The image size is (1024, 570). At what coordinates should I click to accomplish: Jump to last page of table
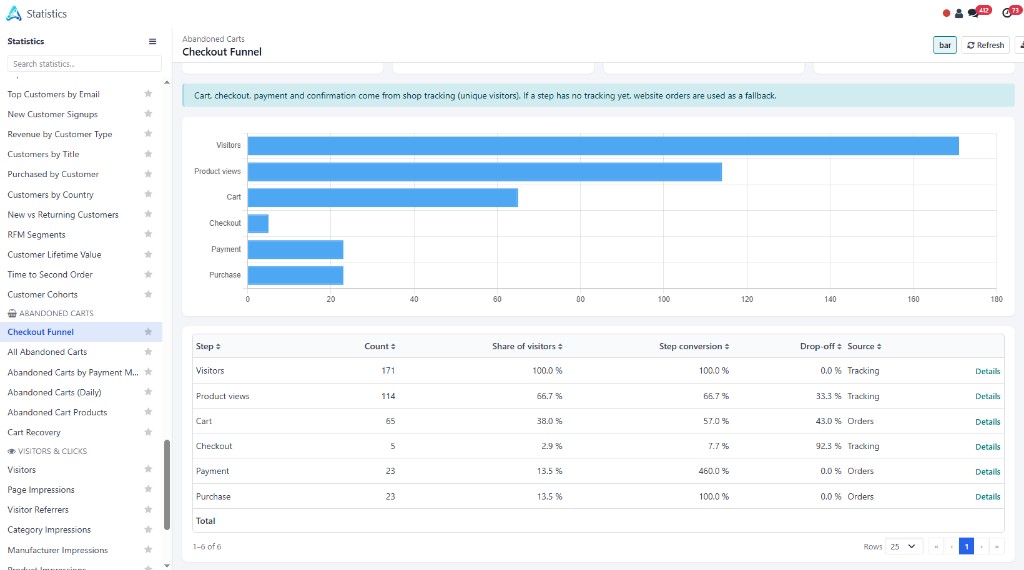[997, 546]
